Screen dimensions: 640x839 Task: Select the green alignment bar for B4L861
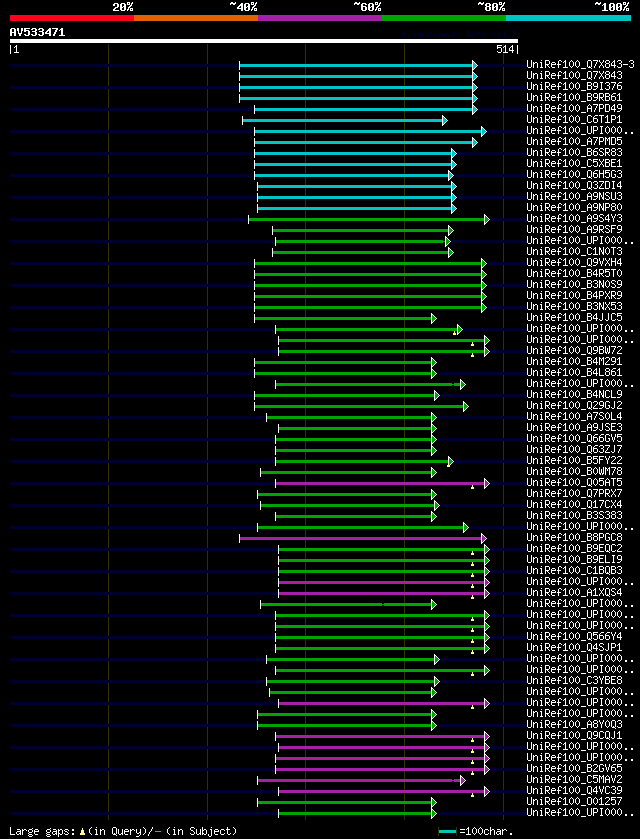point(345,373)
